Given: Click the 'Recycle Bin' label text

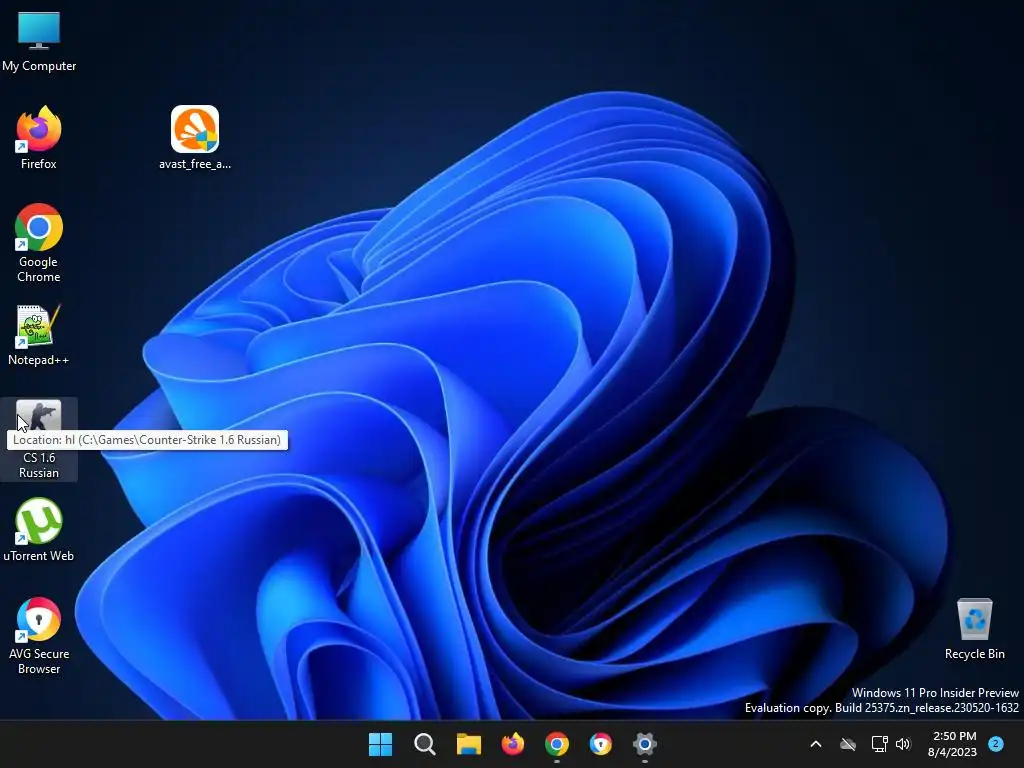Looking at the screenshot, I should click(974, 654).
